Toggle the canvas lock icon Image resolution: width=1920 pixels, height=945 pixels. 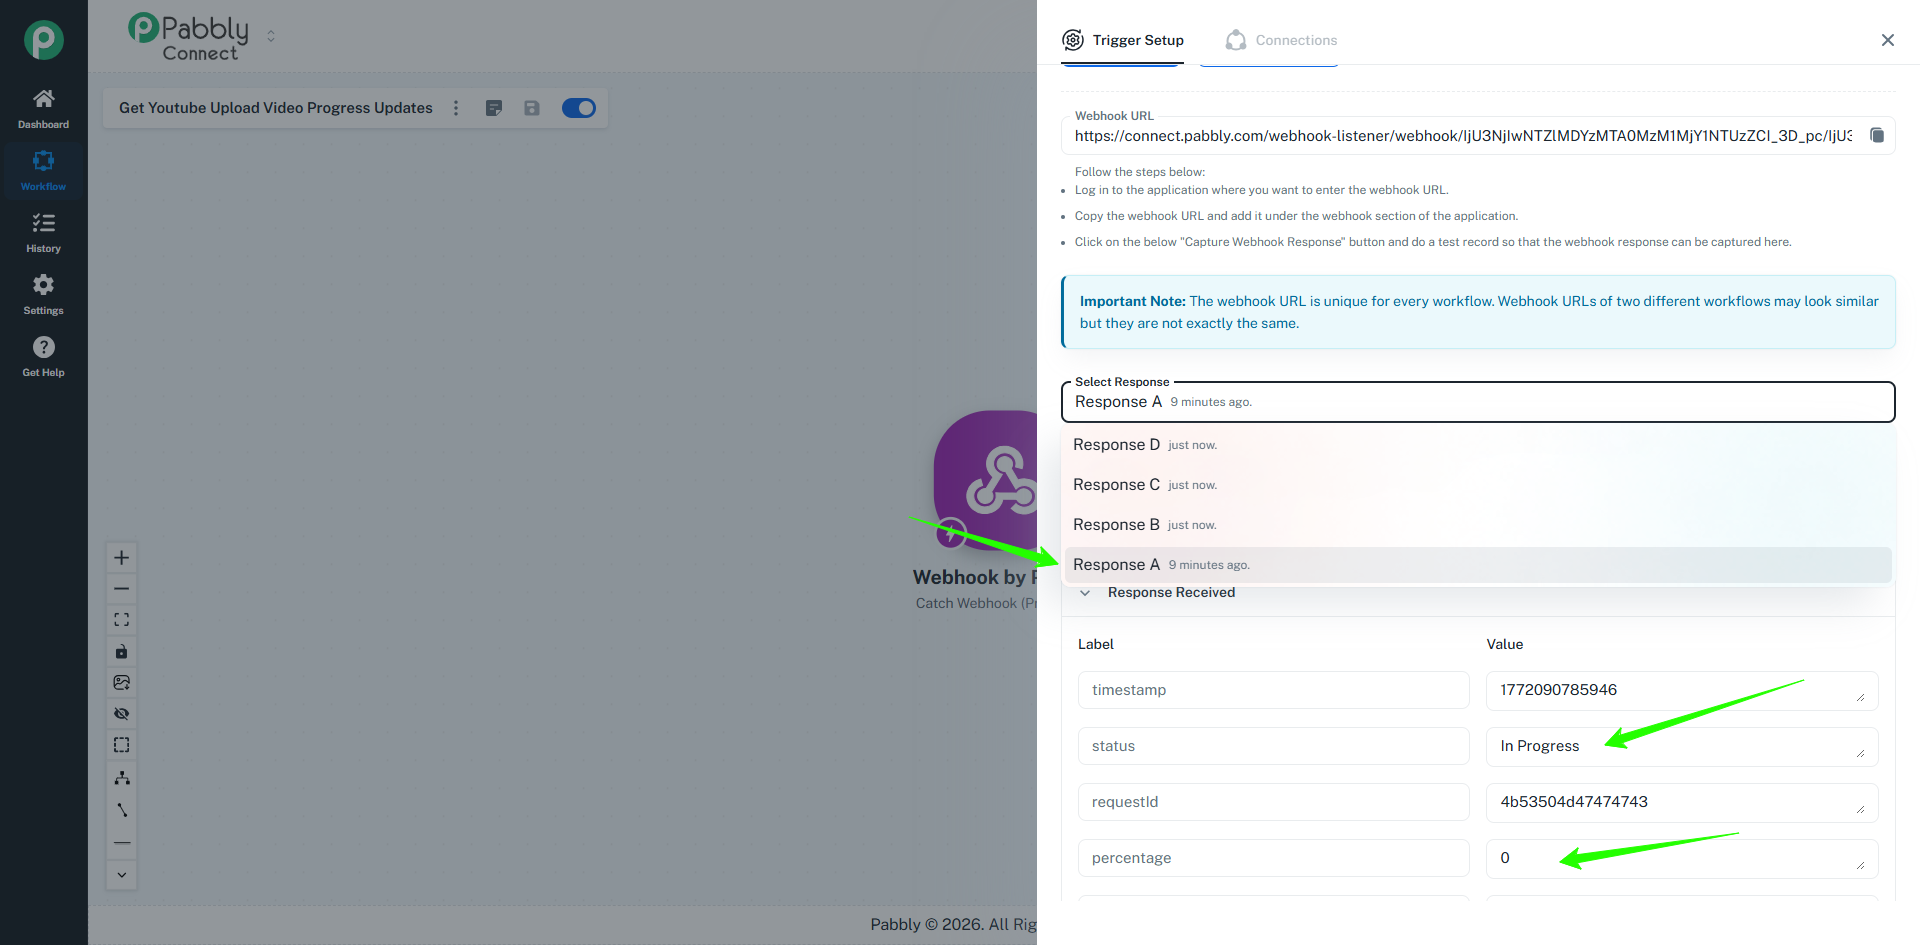121,652
